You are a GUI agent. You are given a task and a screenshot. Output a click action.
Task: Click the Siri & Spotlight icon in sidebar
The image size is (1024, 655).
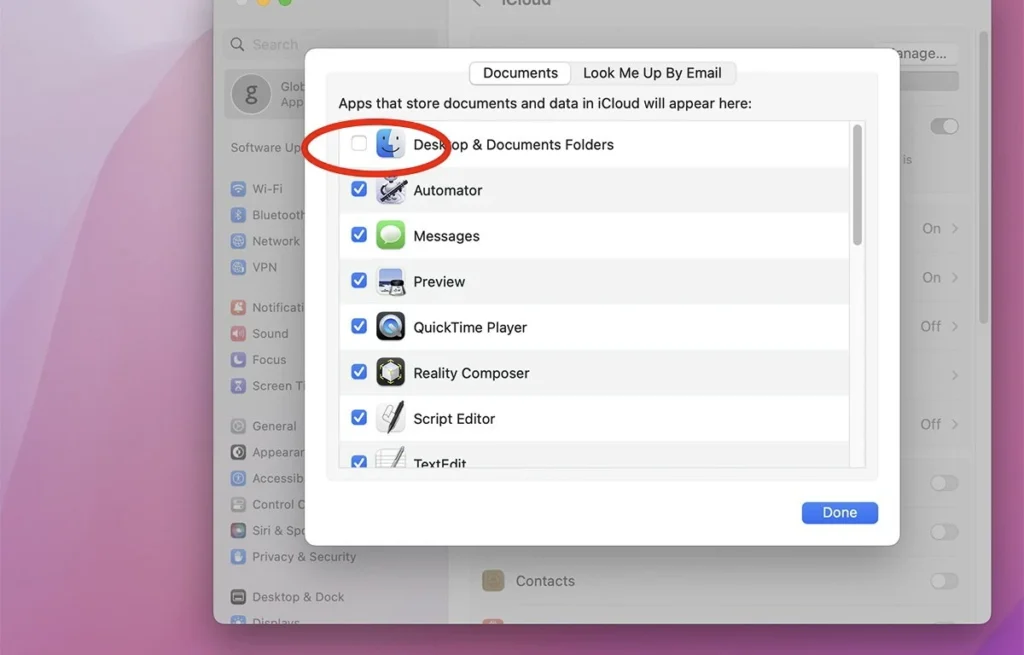238,530
